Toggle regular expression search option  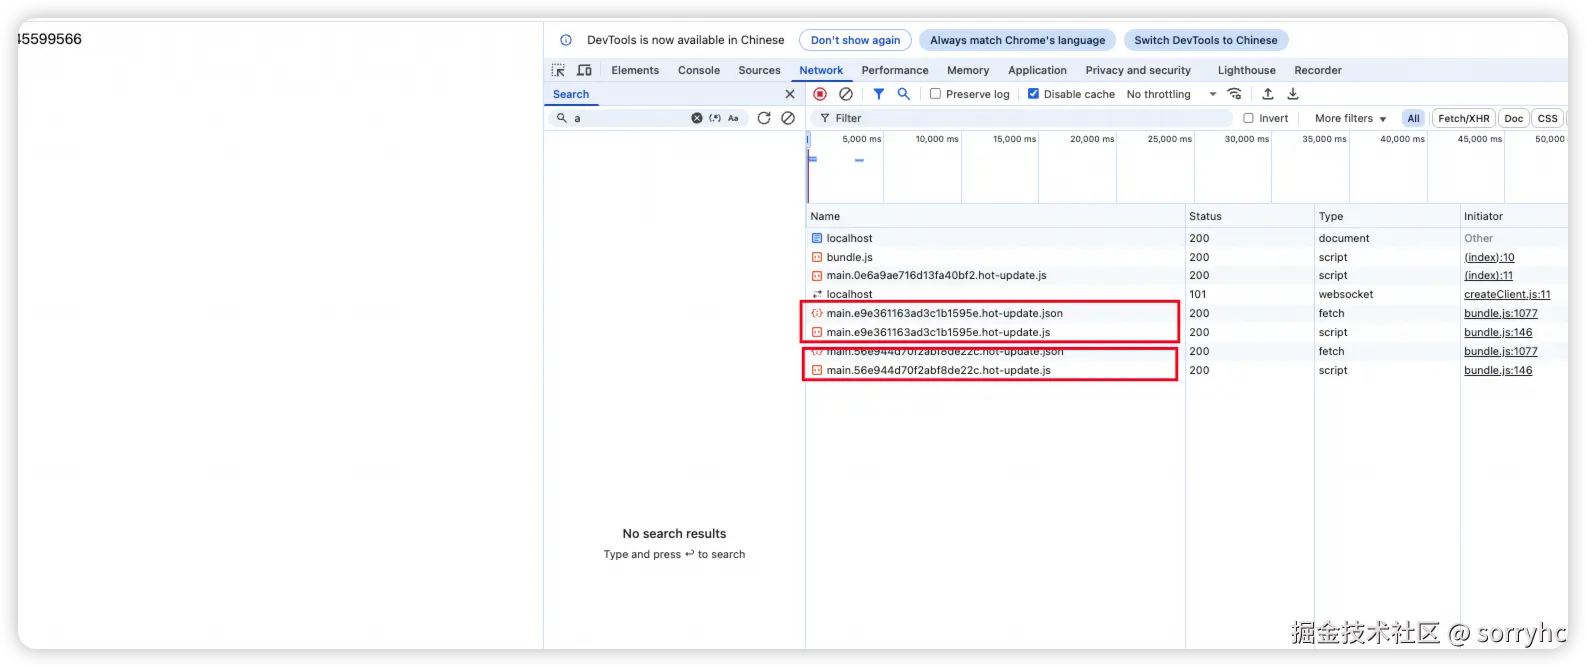[715, 118]
